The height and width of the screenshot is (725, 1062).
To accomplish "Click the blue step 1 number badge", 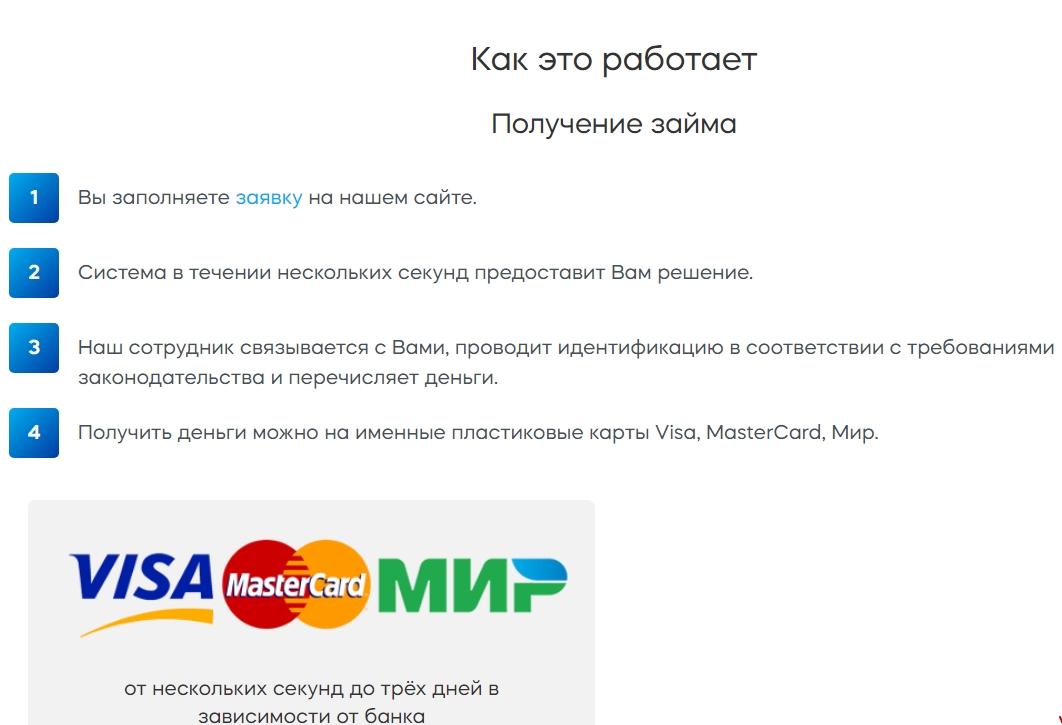I will (34, 198).
